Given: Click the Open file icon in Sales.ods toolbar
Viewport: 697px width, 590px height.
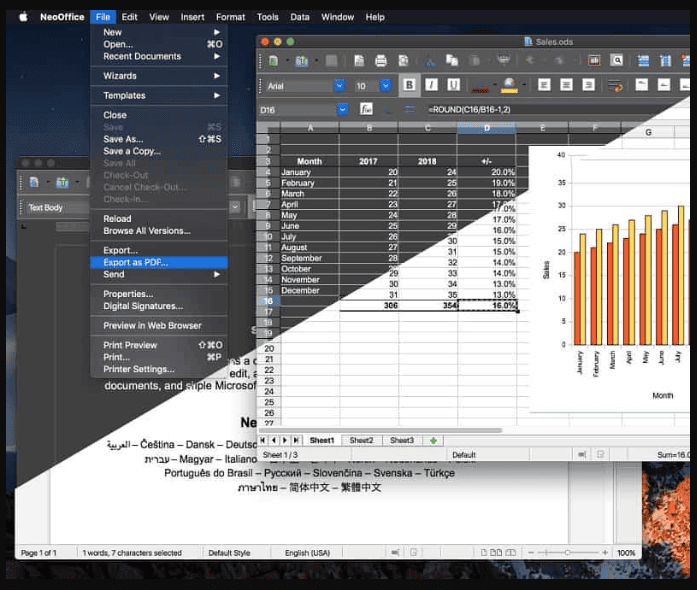Looking at the screenshot, I should tap(301, 61).
